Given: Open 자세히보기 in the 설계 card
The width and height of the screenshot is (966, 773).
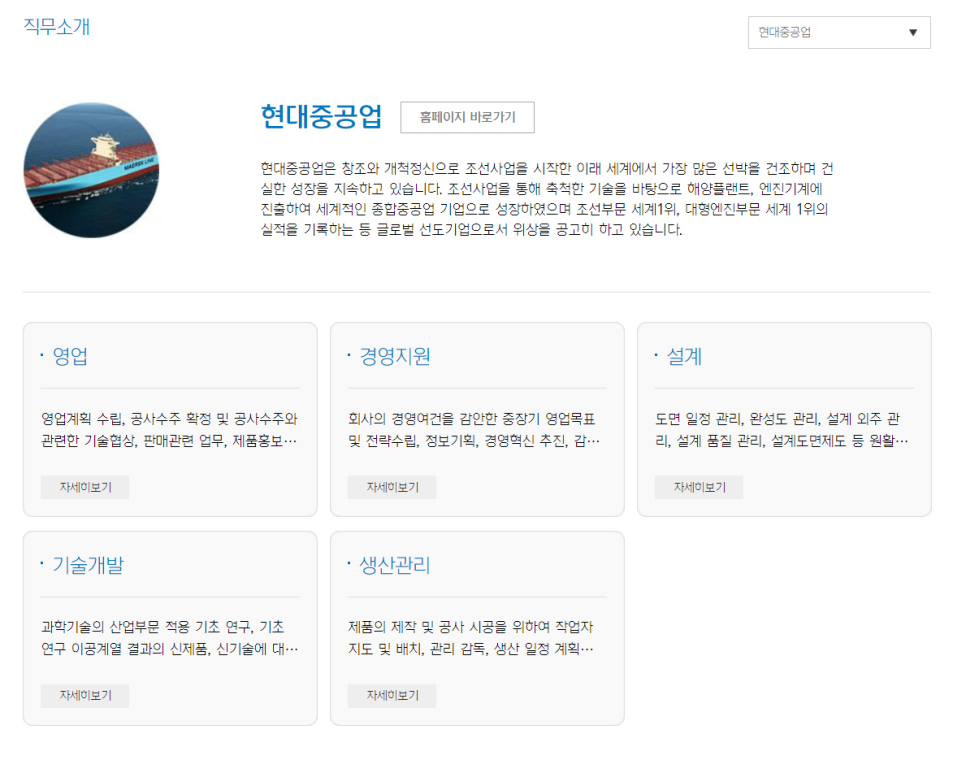Looking at the screenshot, I should tap(699, 487).
